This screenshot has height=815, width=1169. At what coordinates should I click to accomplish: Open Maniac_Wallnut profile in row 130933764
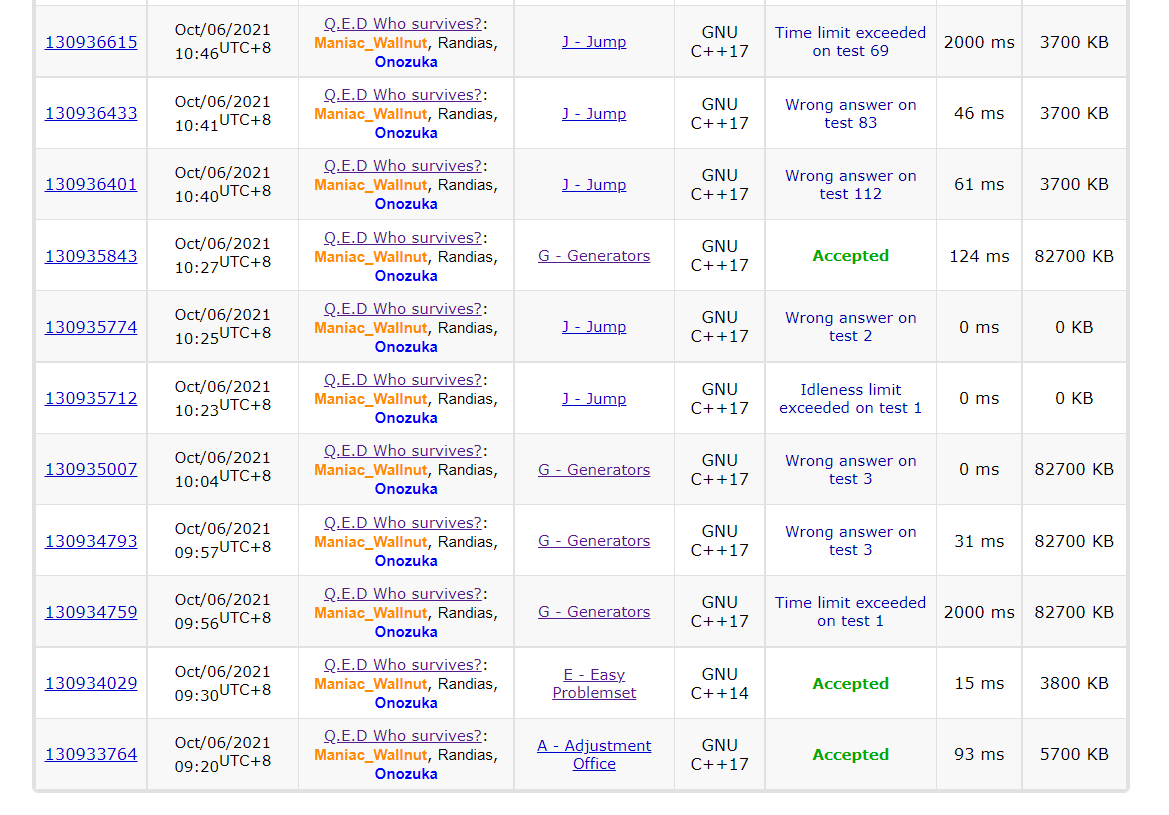370,755
